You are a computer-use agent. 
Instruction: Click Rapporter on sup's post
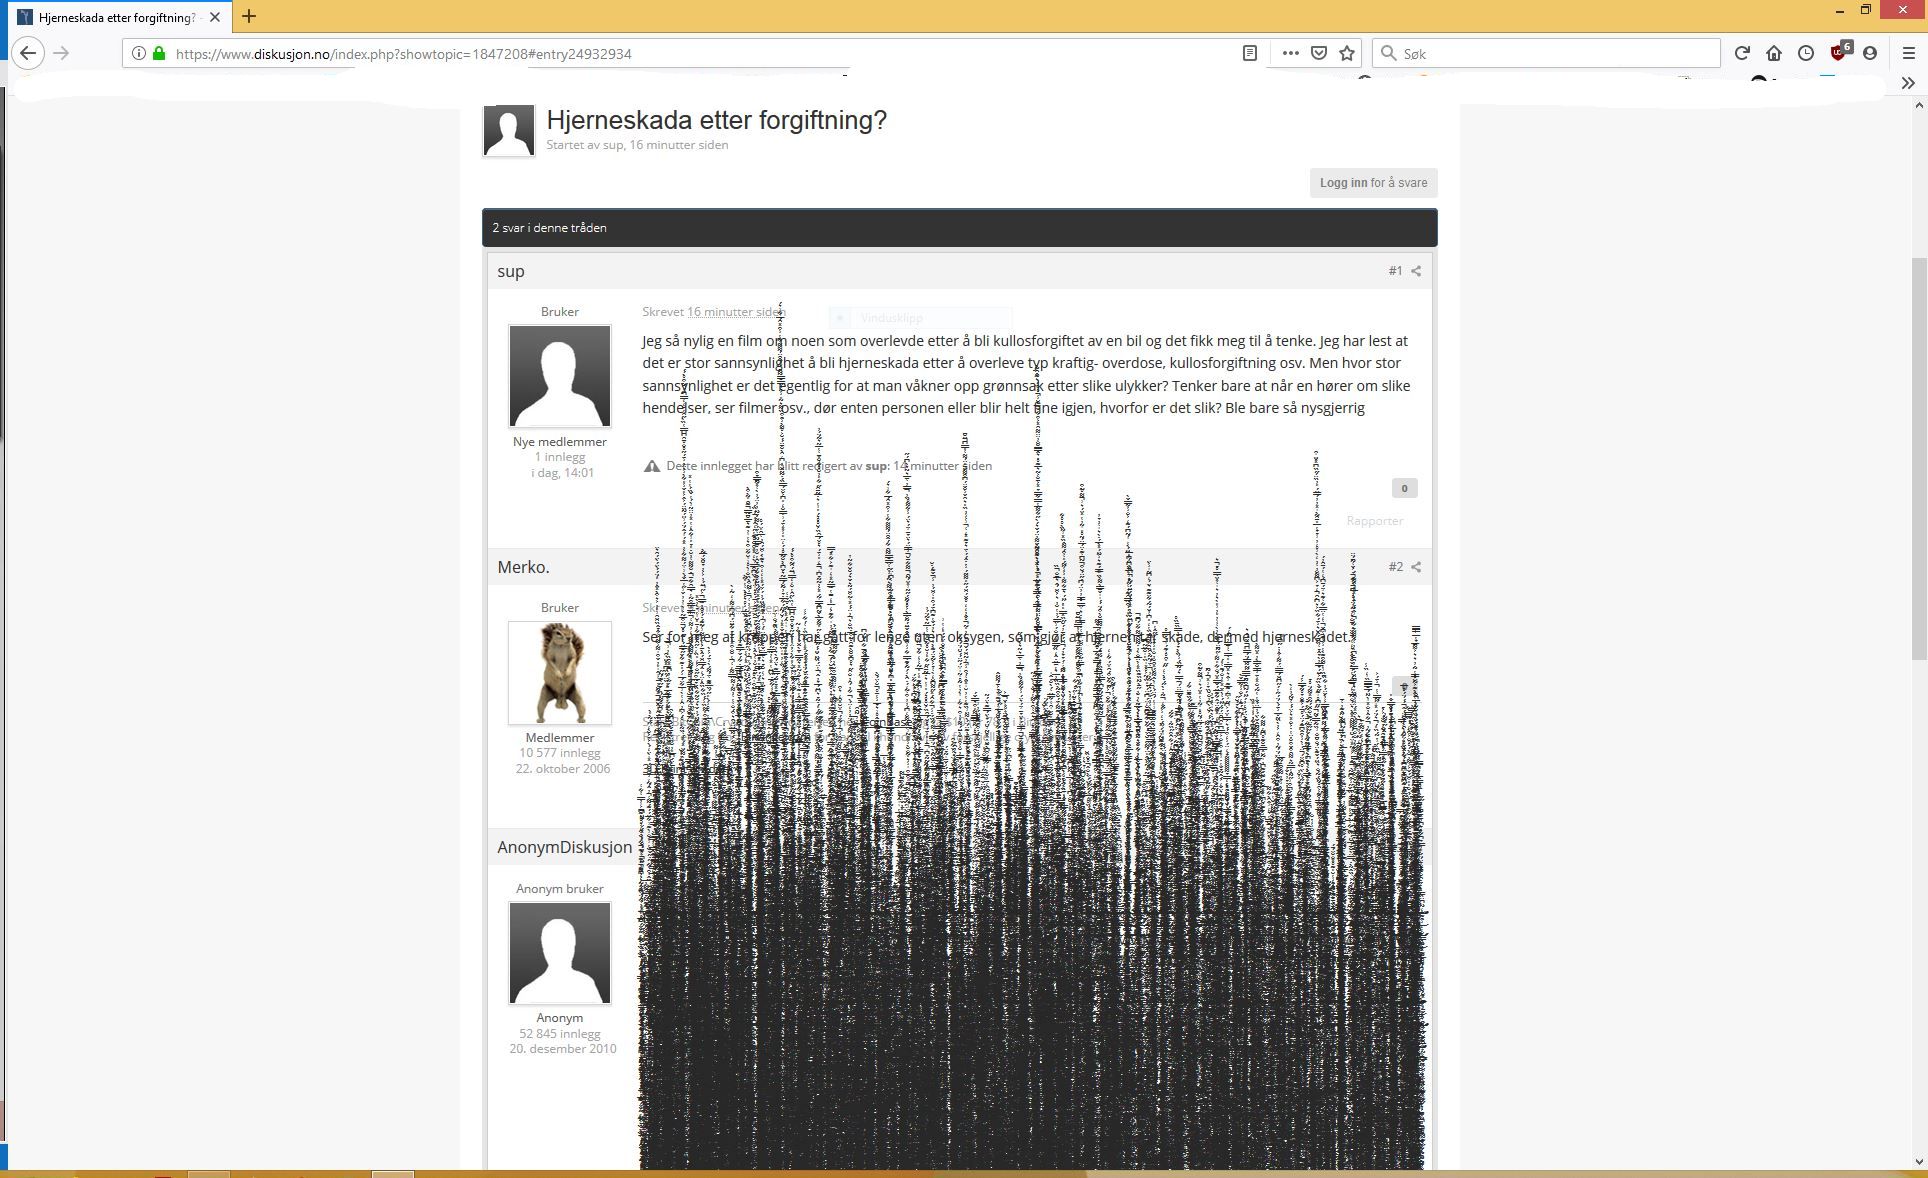[1374, 521]
